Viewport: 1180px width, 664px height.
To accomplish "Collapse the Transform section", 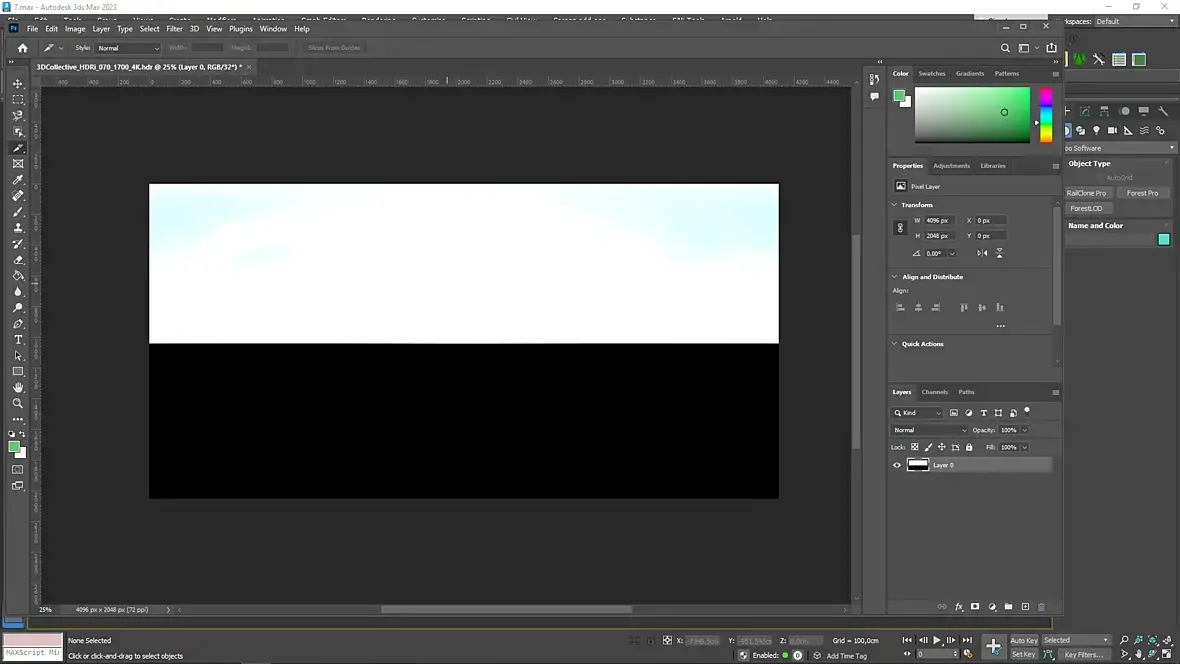I will pos(895,205).
